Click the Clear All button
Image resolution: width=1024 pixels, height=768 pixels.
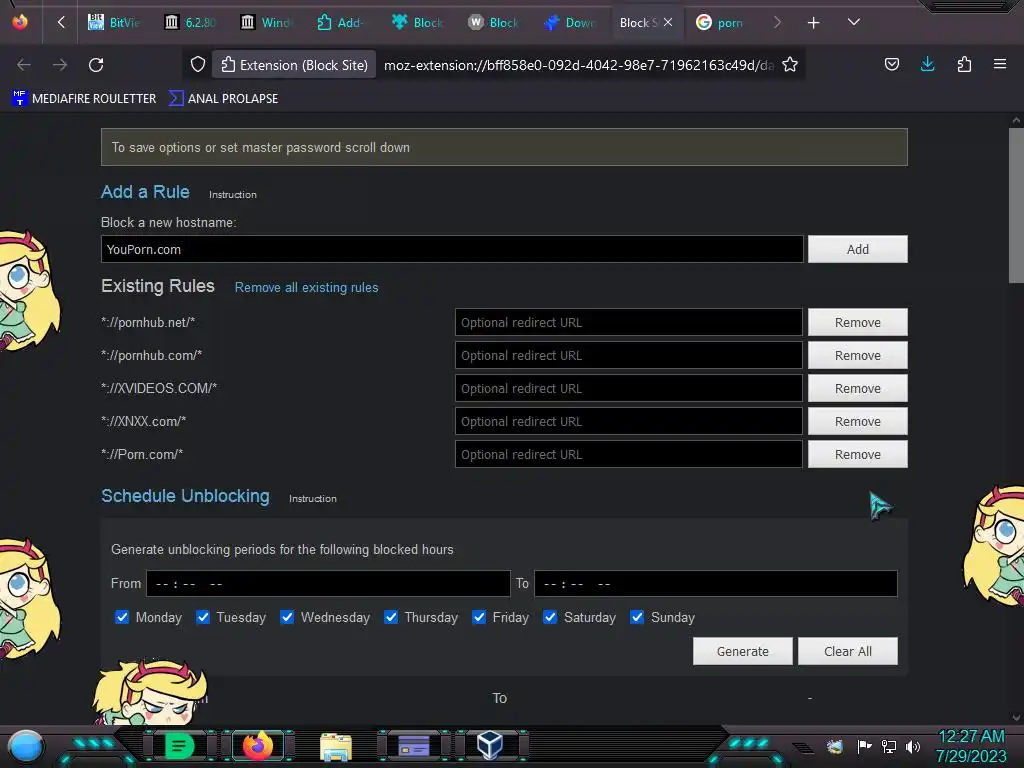coord(848,651)
